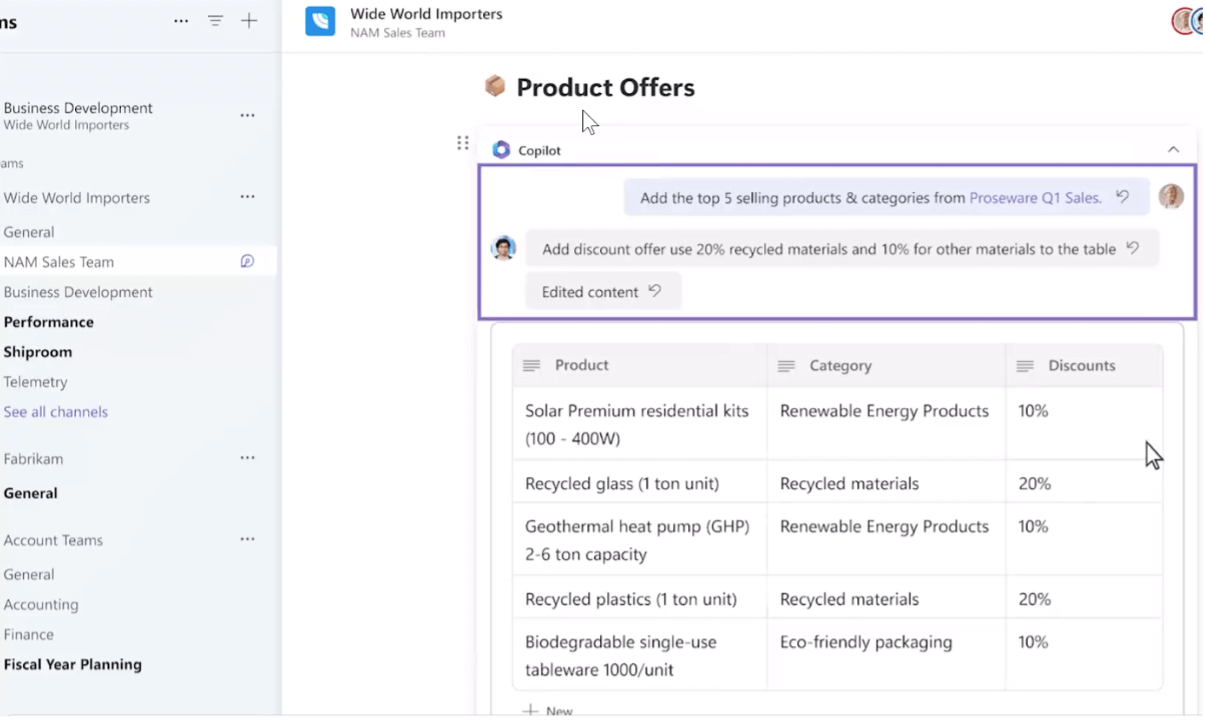Open the Business Development team options menu
The height and width of the screenshot is (720, 1205).
tap(247, 115)
